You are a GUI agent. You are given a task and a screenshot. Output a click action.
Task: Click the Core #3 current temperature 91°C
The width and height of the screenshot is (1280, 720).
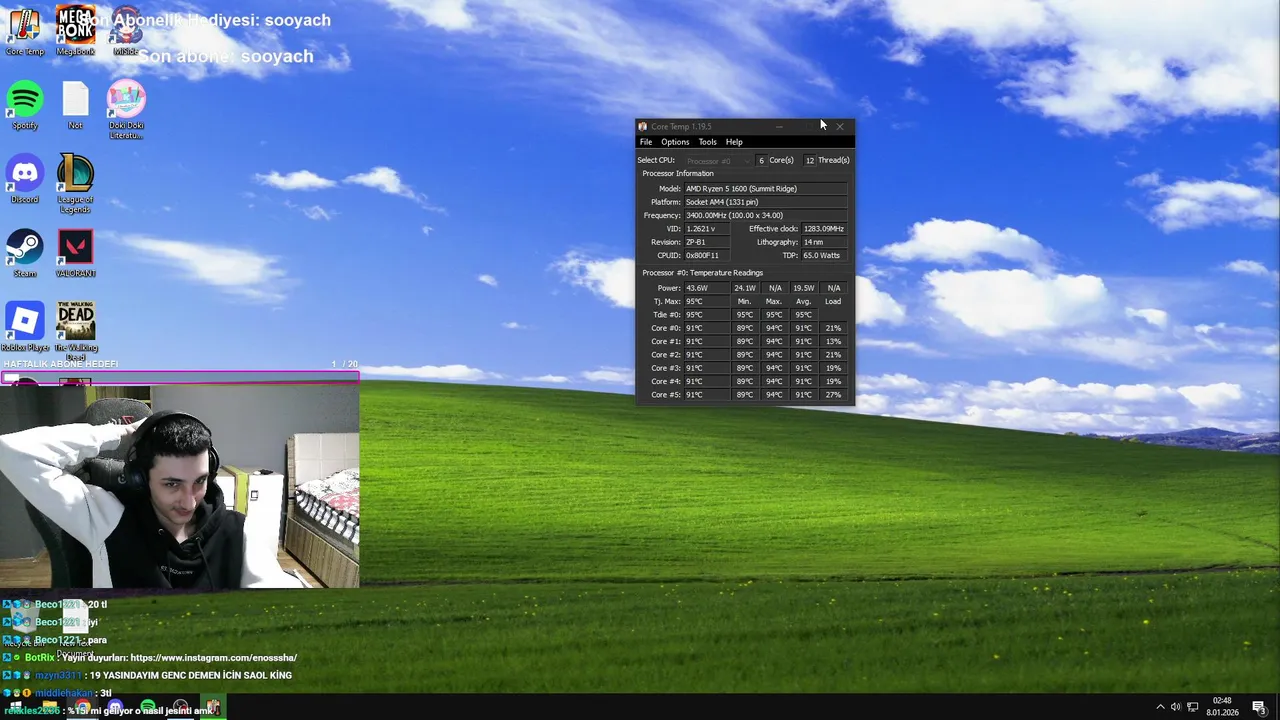point(706,368)
